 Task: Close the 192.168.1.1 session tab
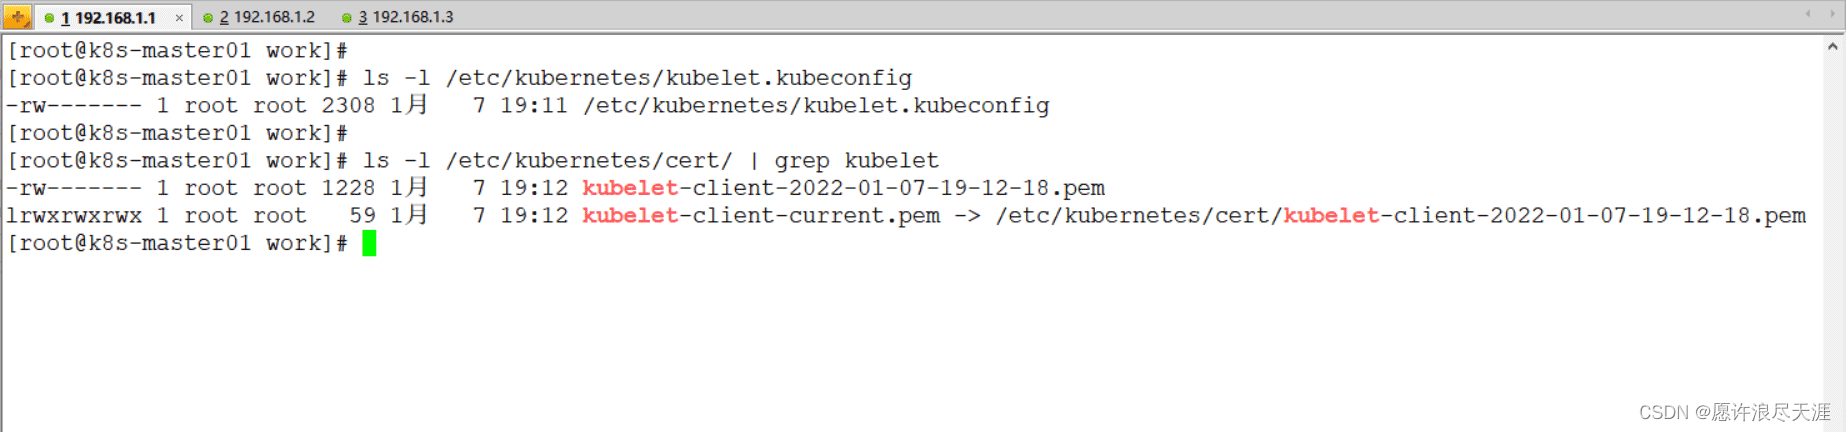pos(179,18)
